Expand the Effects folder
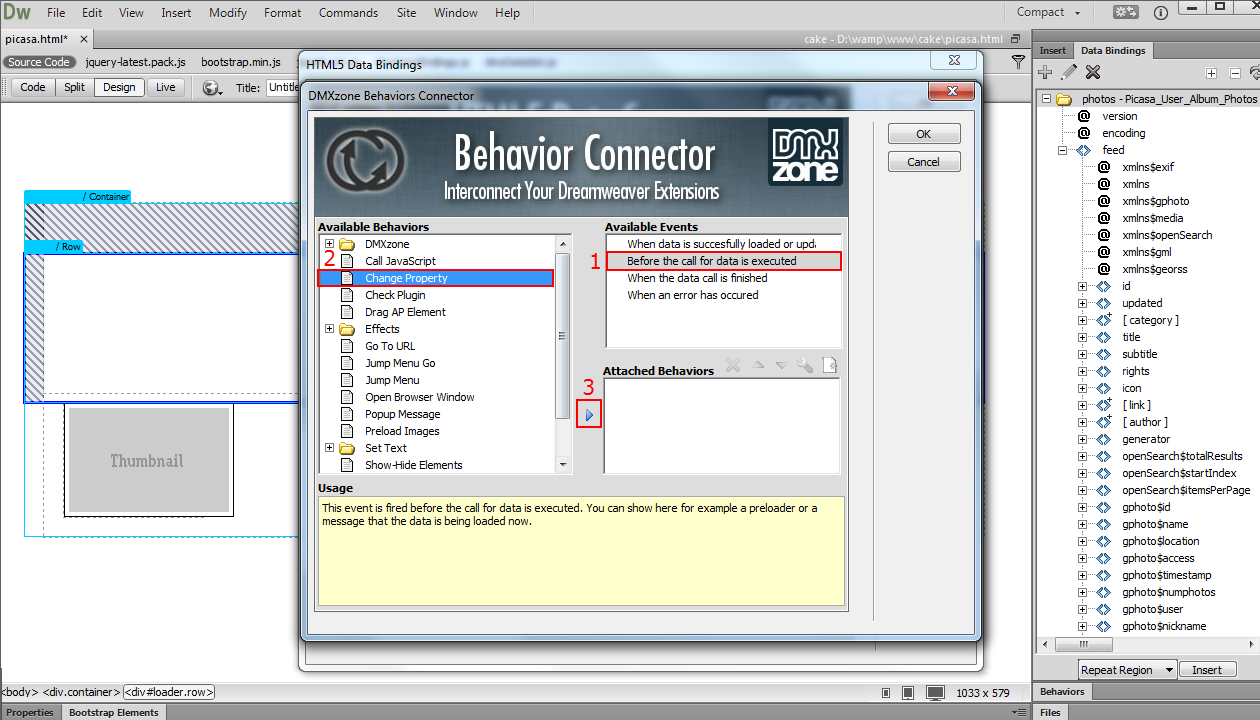 click(x=329, y=329)
